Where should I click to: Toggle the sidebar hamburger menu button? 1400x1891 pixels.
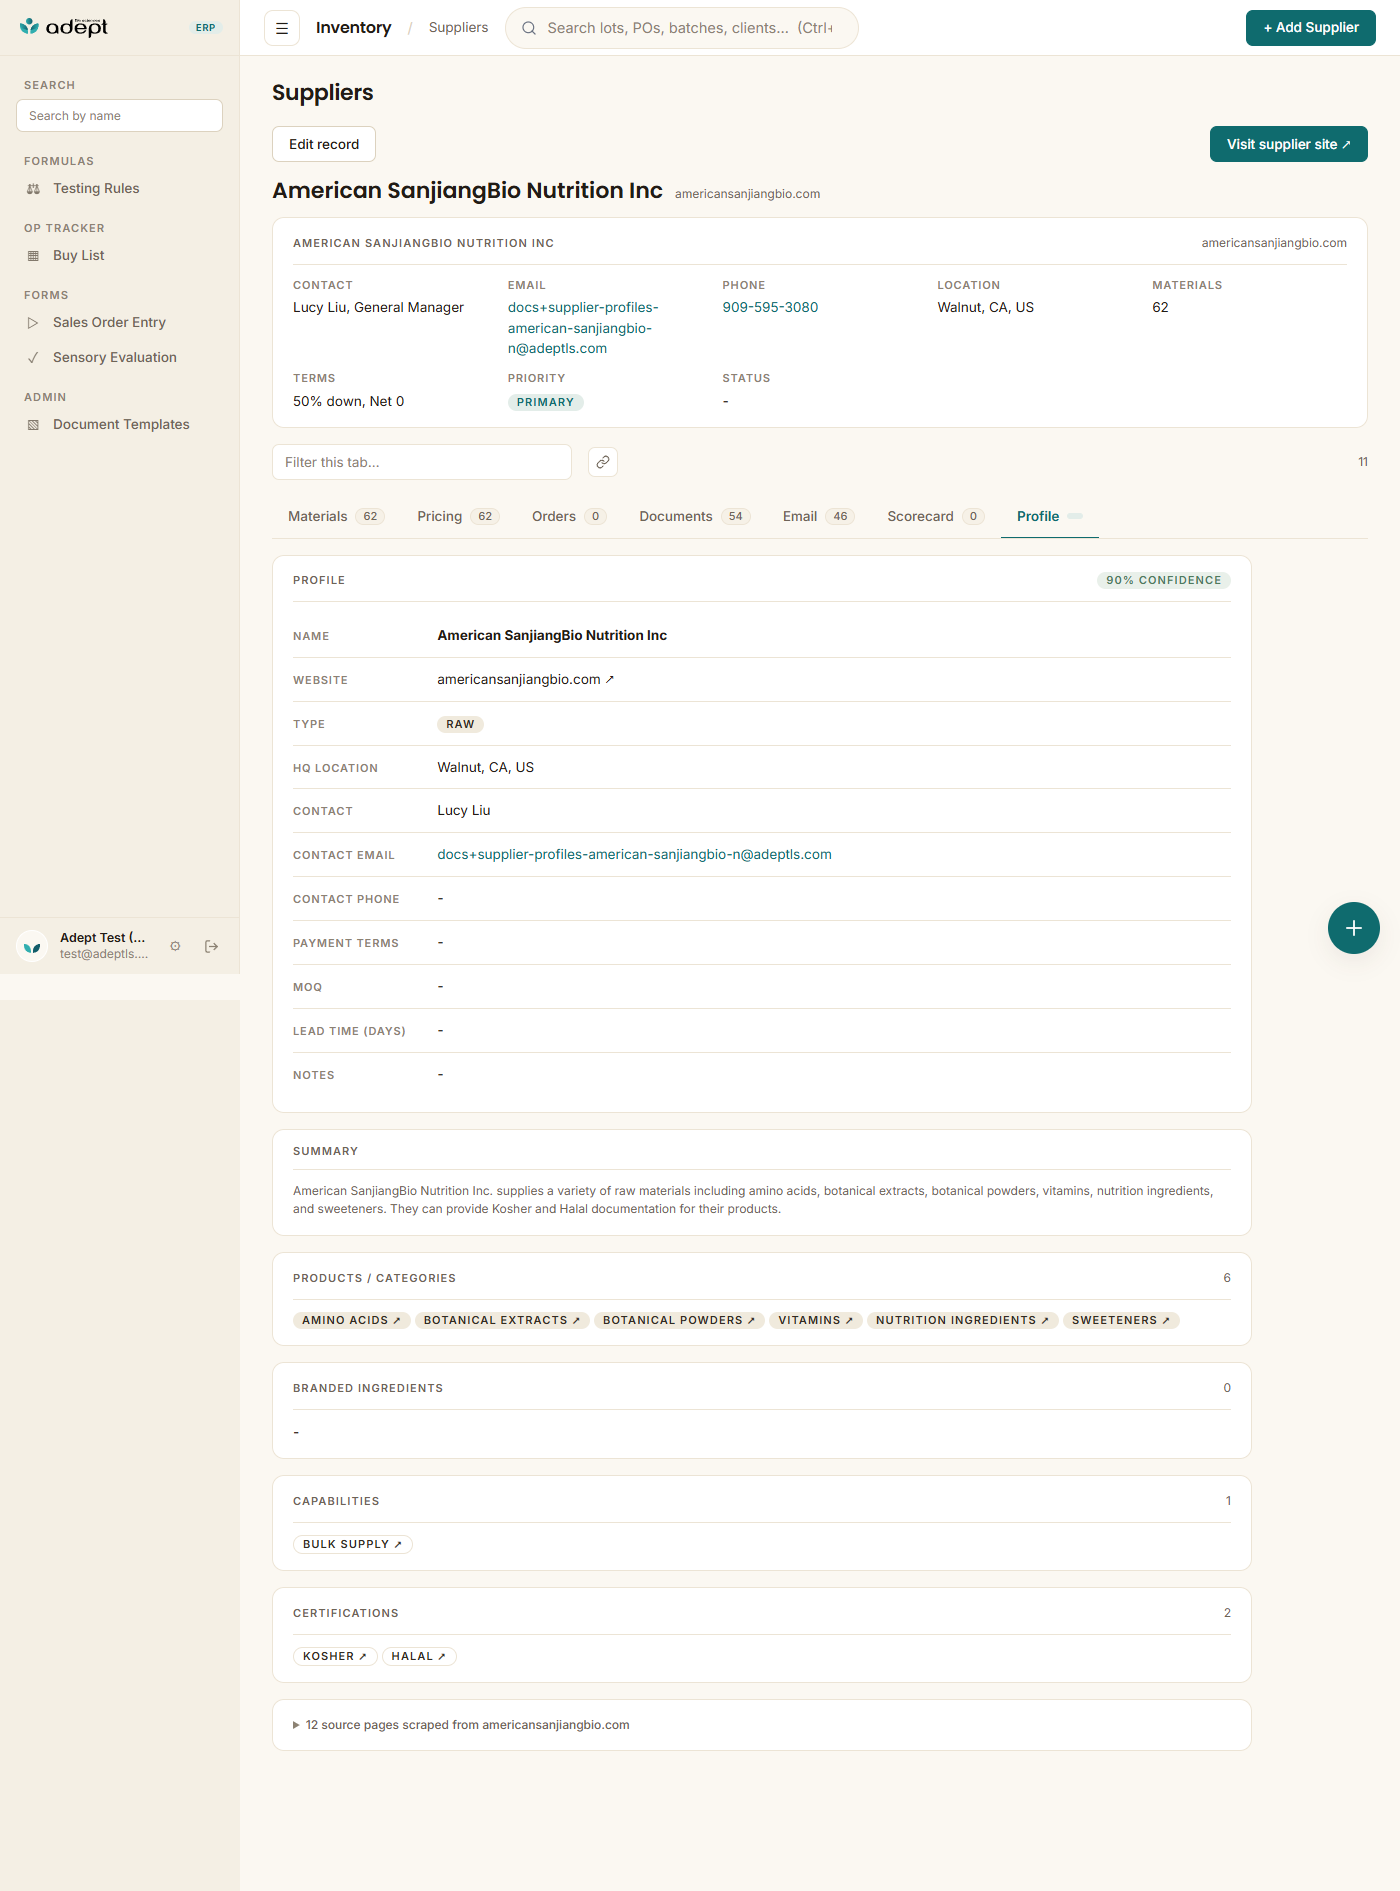tap(282, 28)
